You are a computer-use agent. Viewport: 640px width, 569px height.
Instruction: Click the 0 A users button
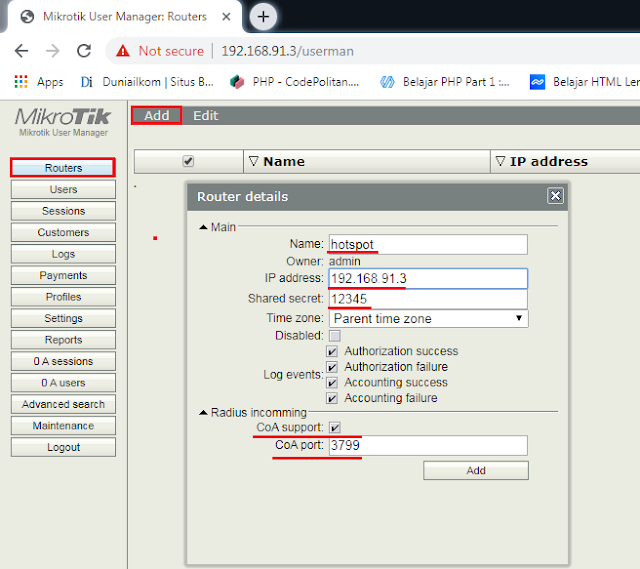coord(63,383)
